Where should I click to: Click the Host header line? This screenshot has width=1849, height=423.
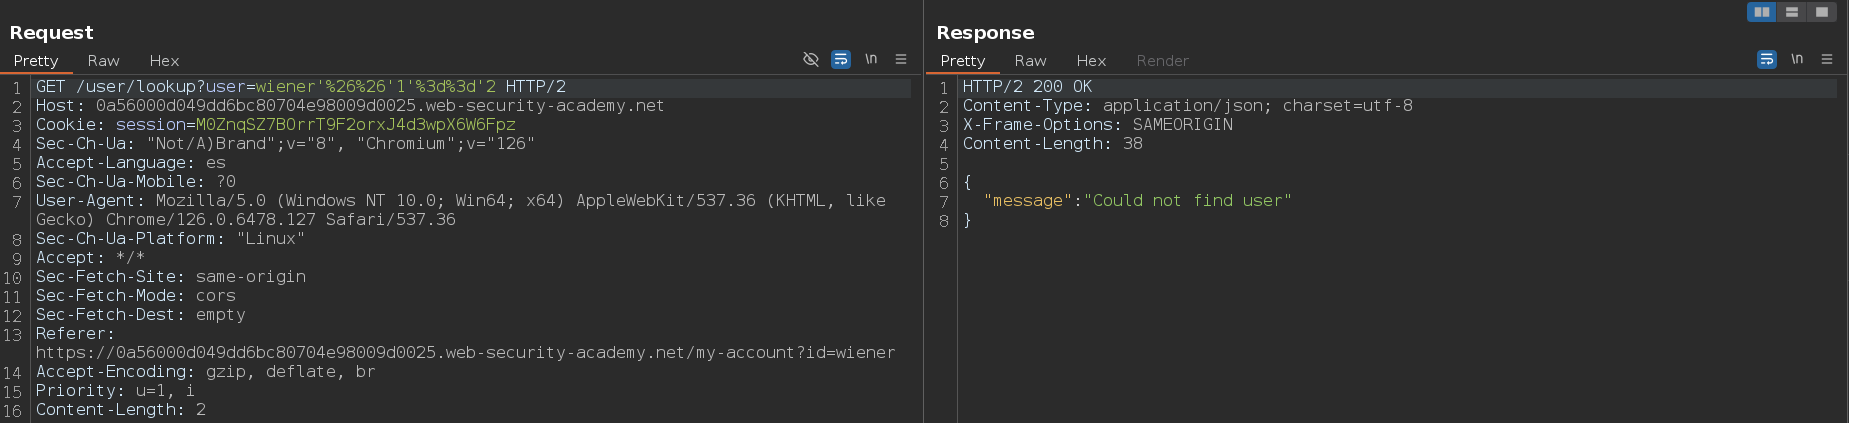(350, 106)
